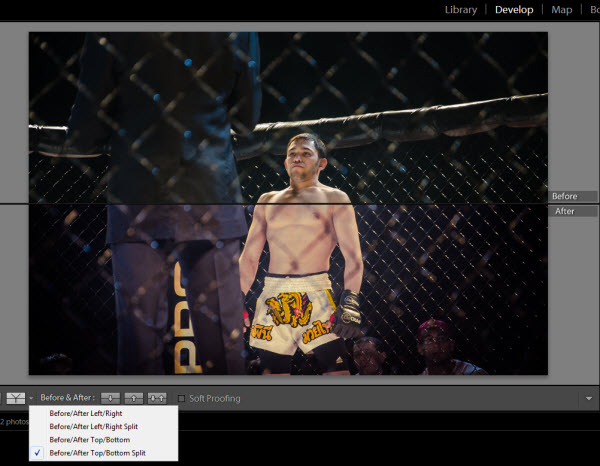Viewport: 600px width, 466px height.
Task: Open the Develop module tab
Action: [514, 10]
